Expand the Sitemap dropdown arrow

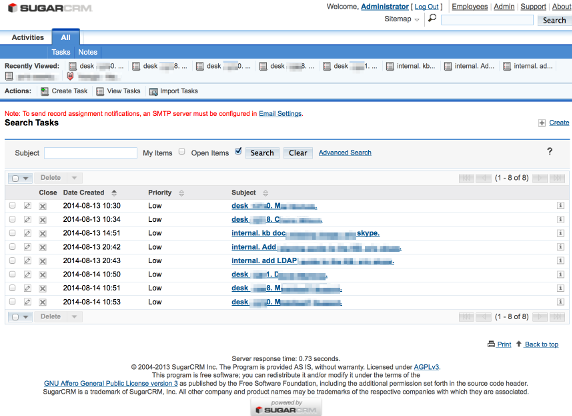point(417,20)
